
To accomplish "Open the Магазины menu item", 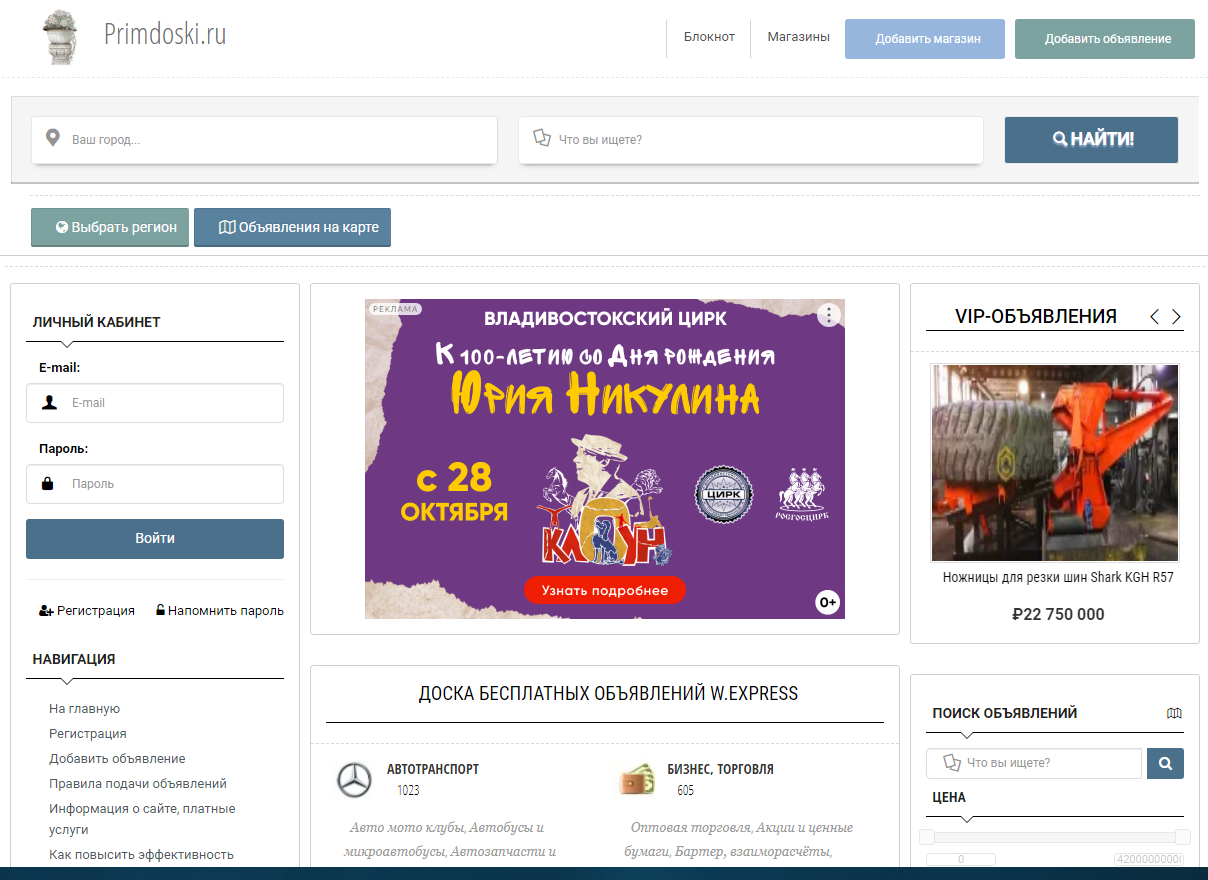I will (x=798, y=37).
